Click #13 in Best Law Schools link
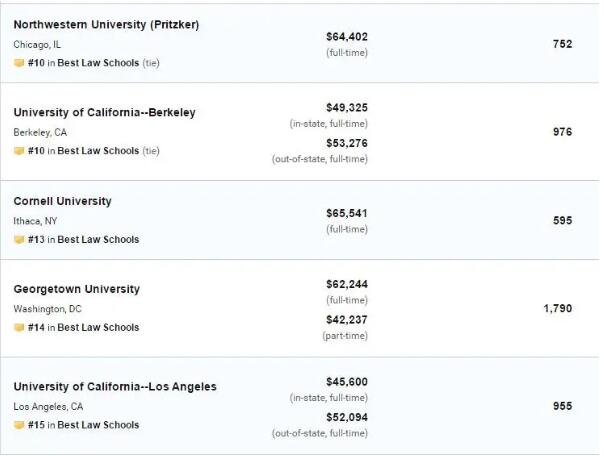 [x=83, y=240]
